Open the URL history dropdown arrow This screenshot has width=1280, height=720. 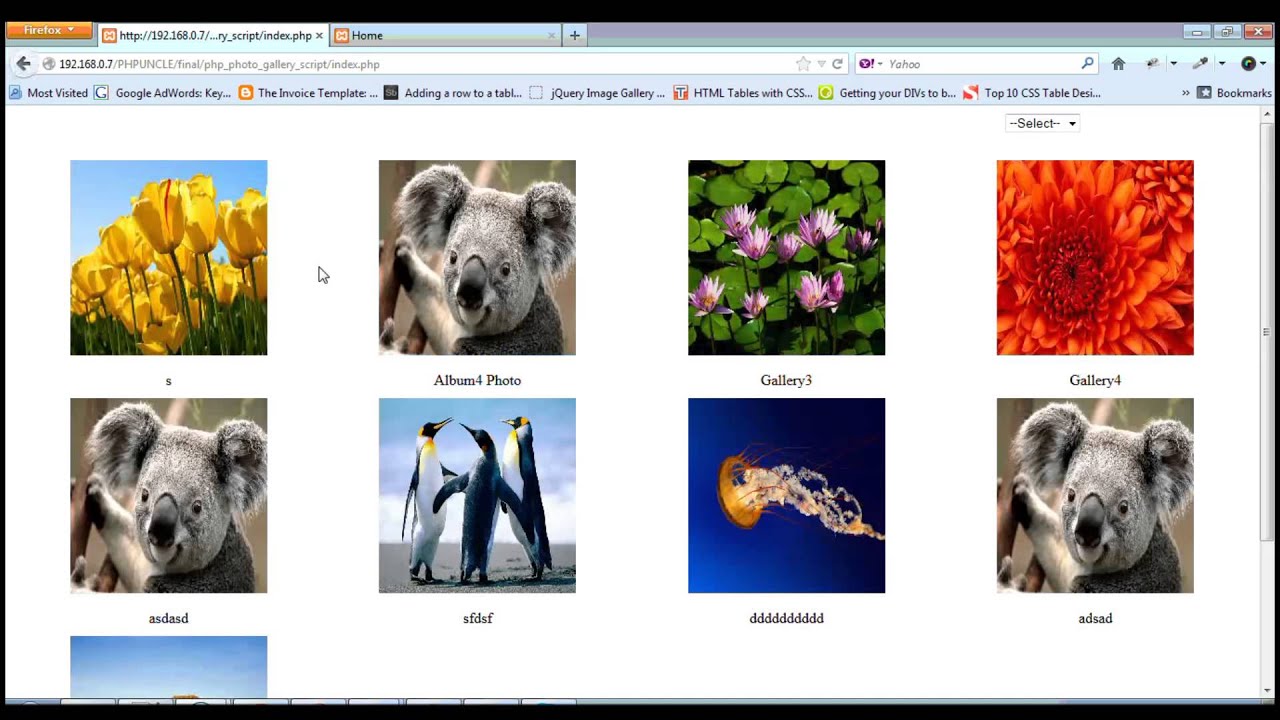821,64
